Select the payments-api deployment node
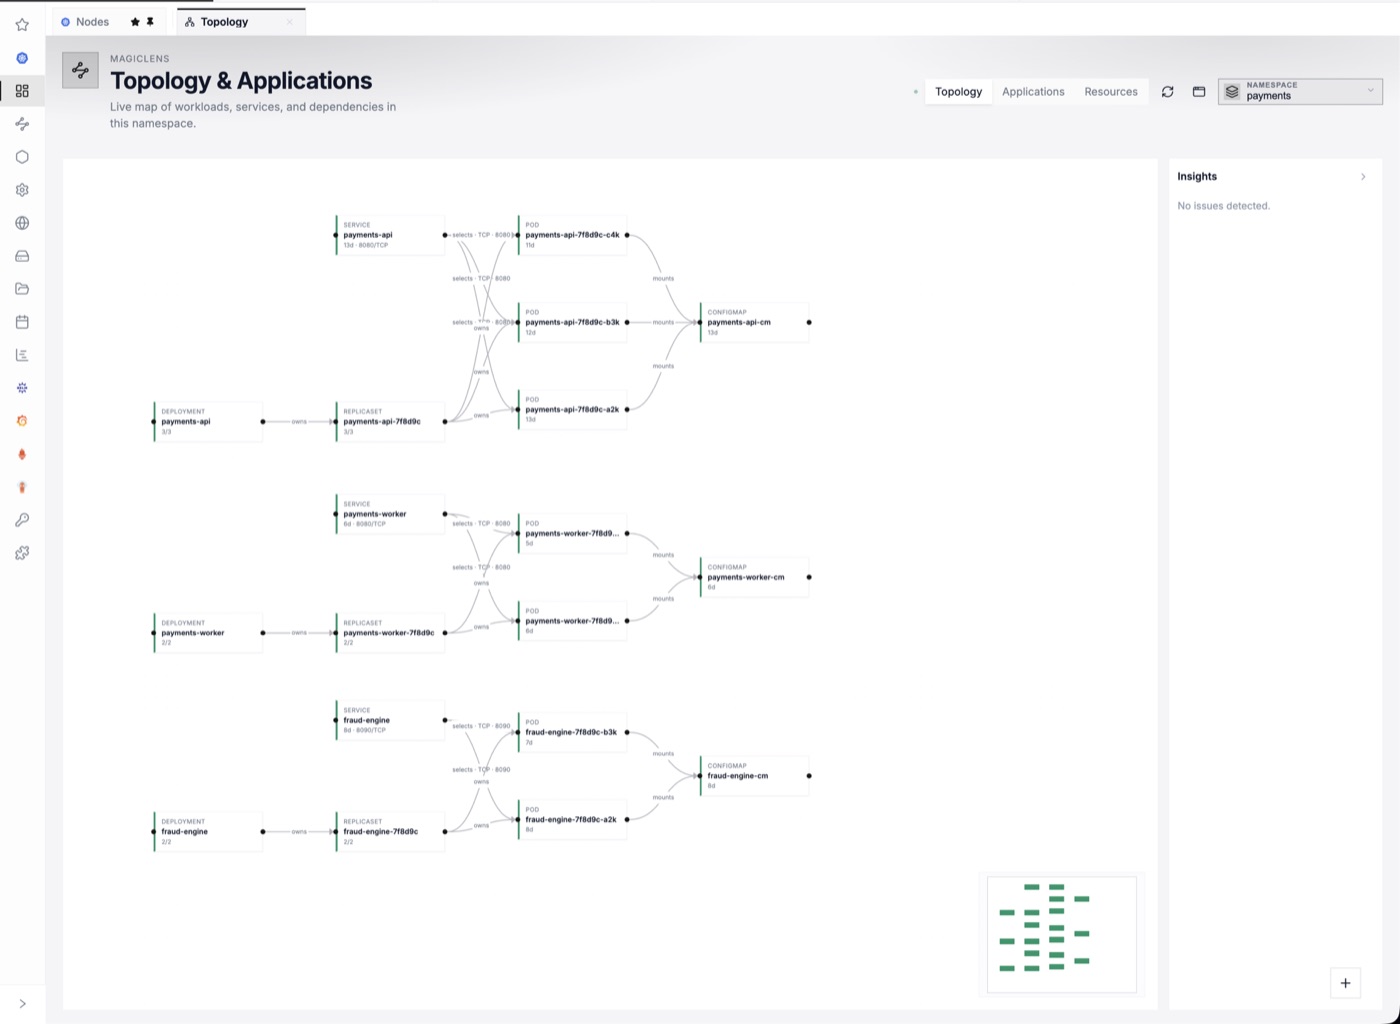The width and height of the screenshot is (1400, 1024). click(x=208, y=422)
